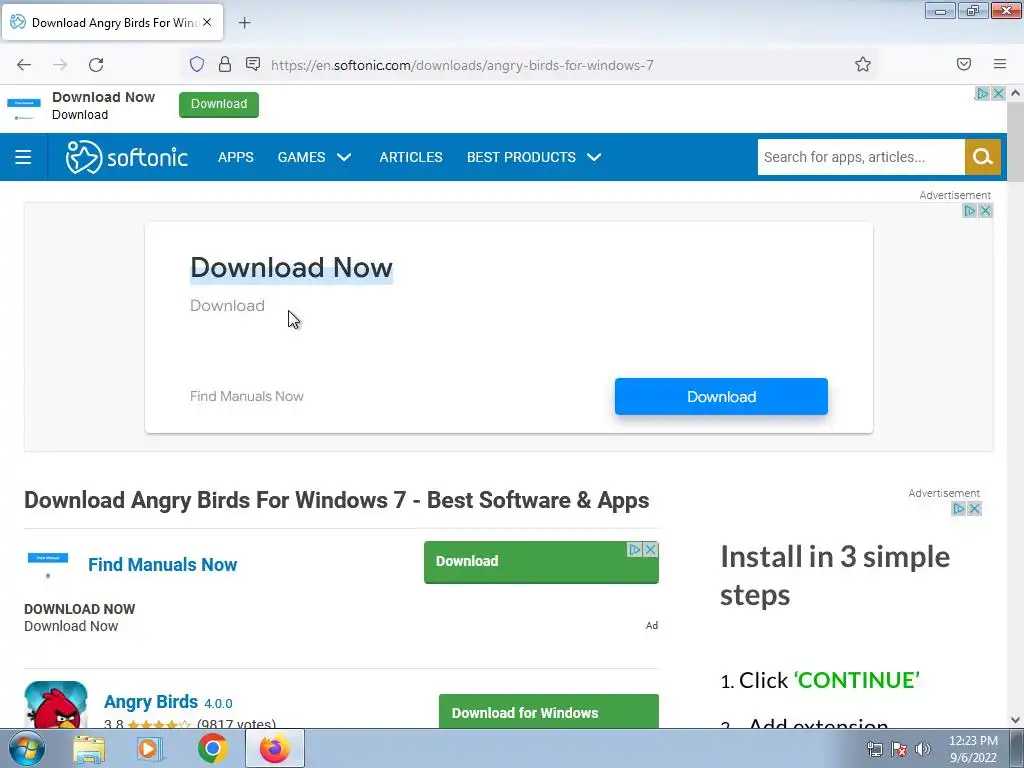This screenshot has width=1024, height=768.
Task: Click the blue Download button in ad
Action: (x=721, y=396)
